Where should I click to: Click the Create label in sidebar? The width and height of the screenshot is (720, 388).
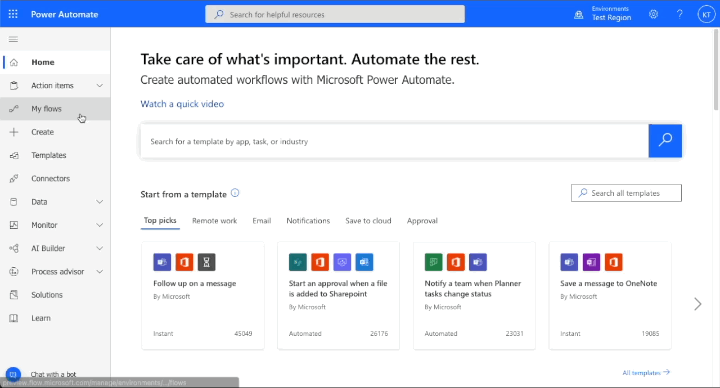(x=43, y=132)
